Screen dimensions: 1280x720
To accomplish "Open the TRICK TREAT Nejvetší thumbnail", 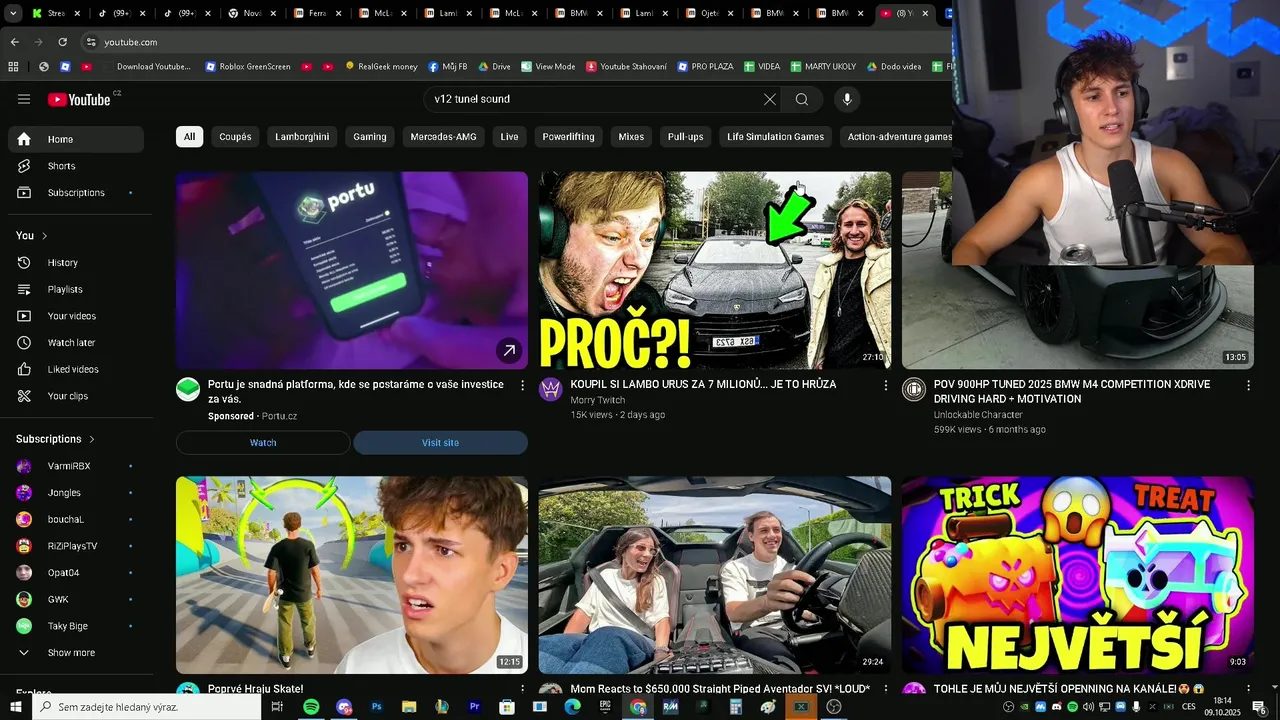I will click(x=1078, y=575).
